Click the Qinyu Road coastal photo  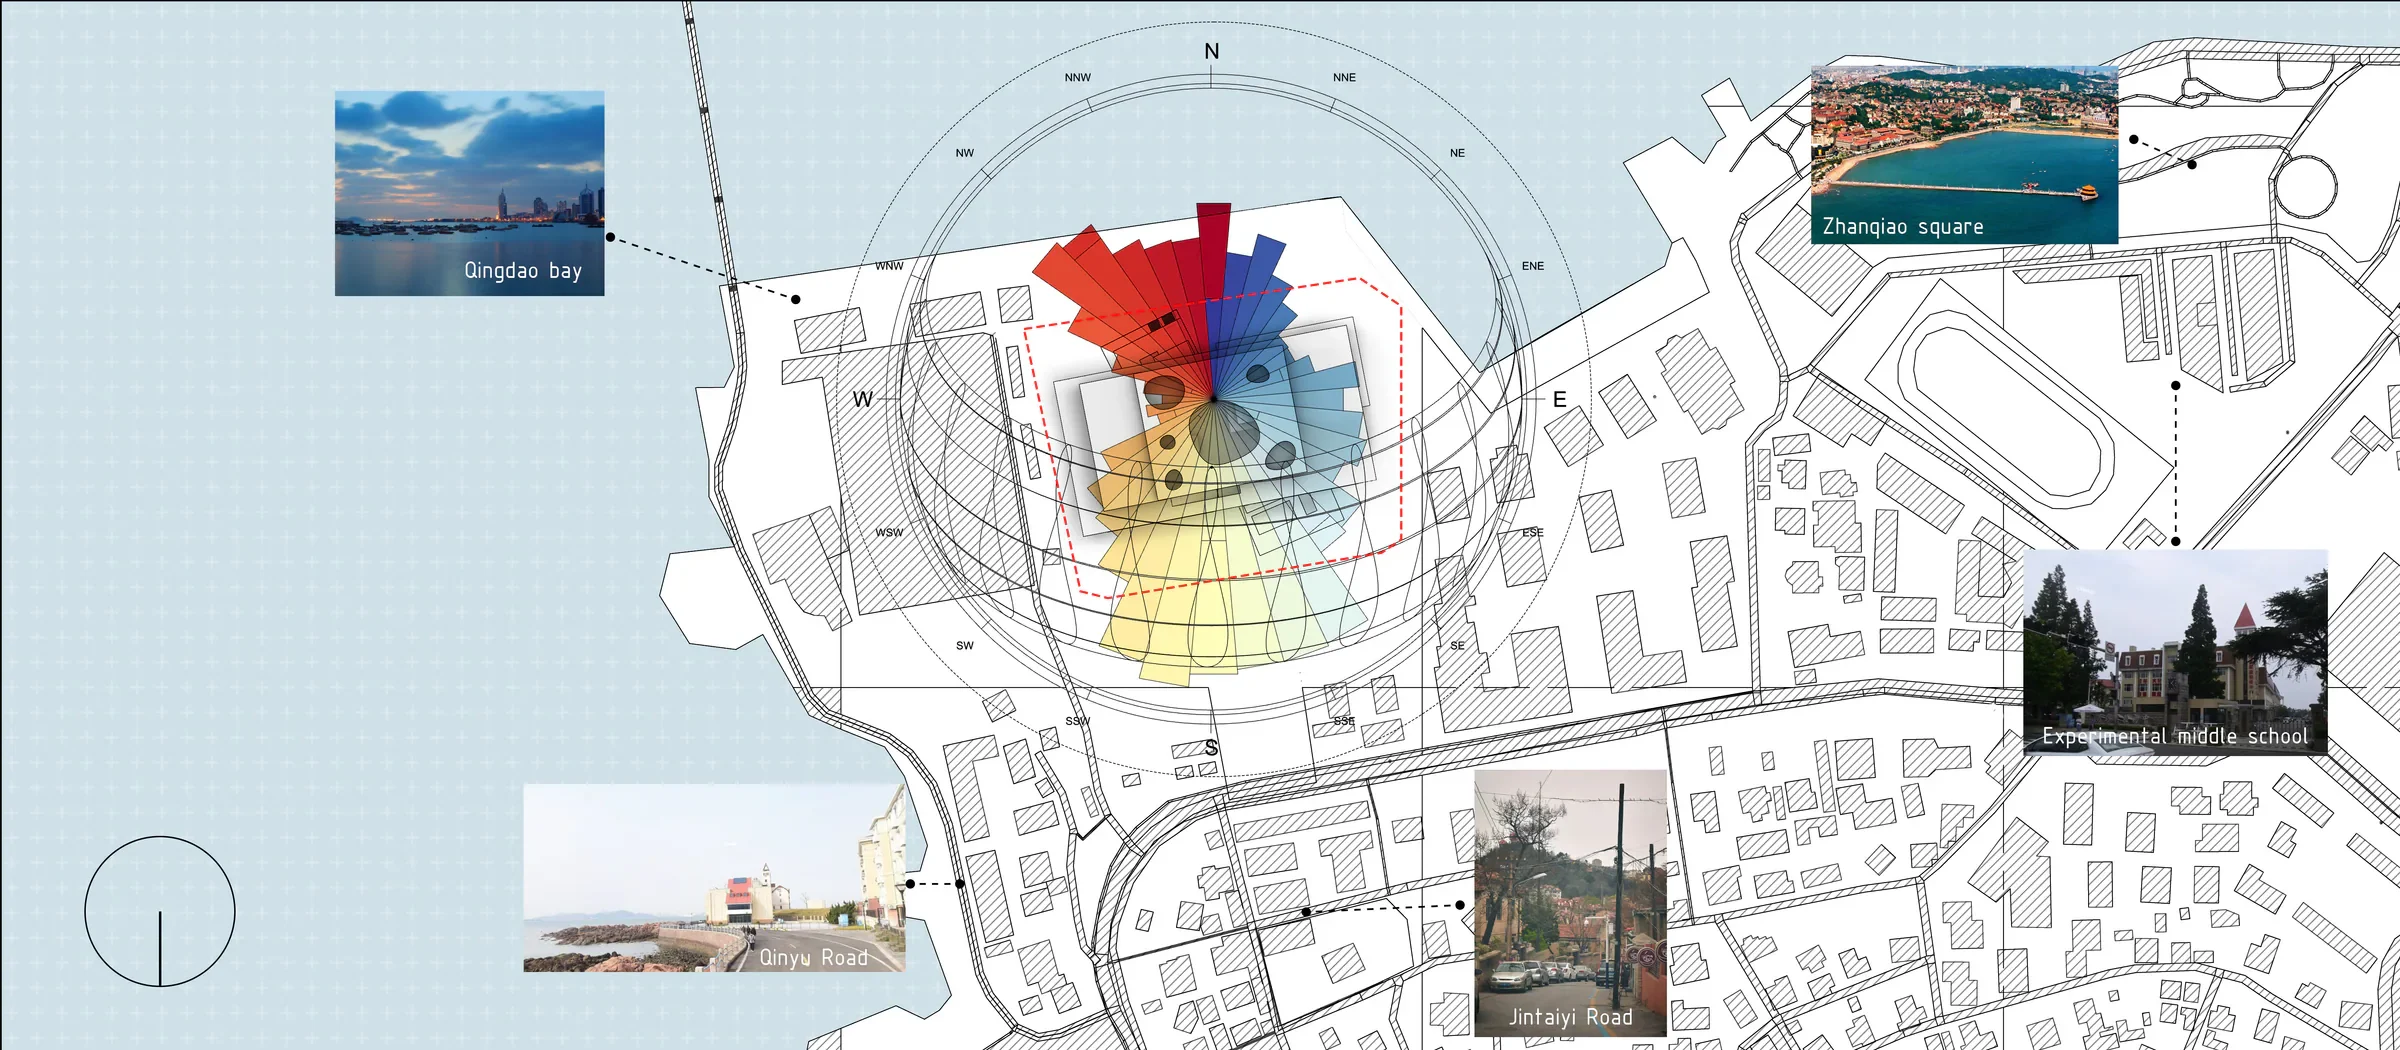[x=714, y=878]
